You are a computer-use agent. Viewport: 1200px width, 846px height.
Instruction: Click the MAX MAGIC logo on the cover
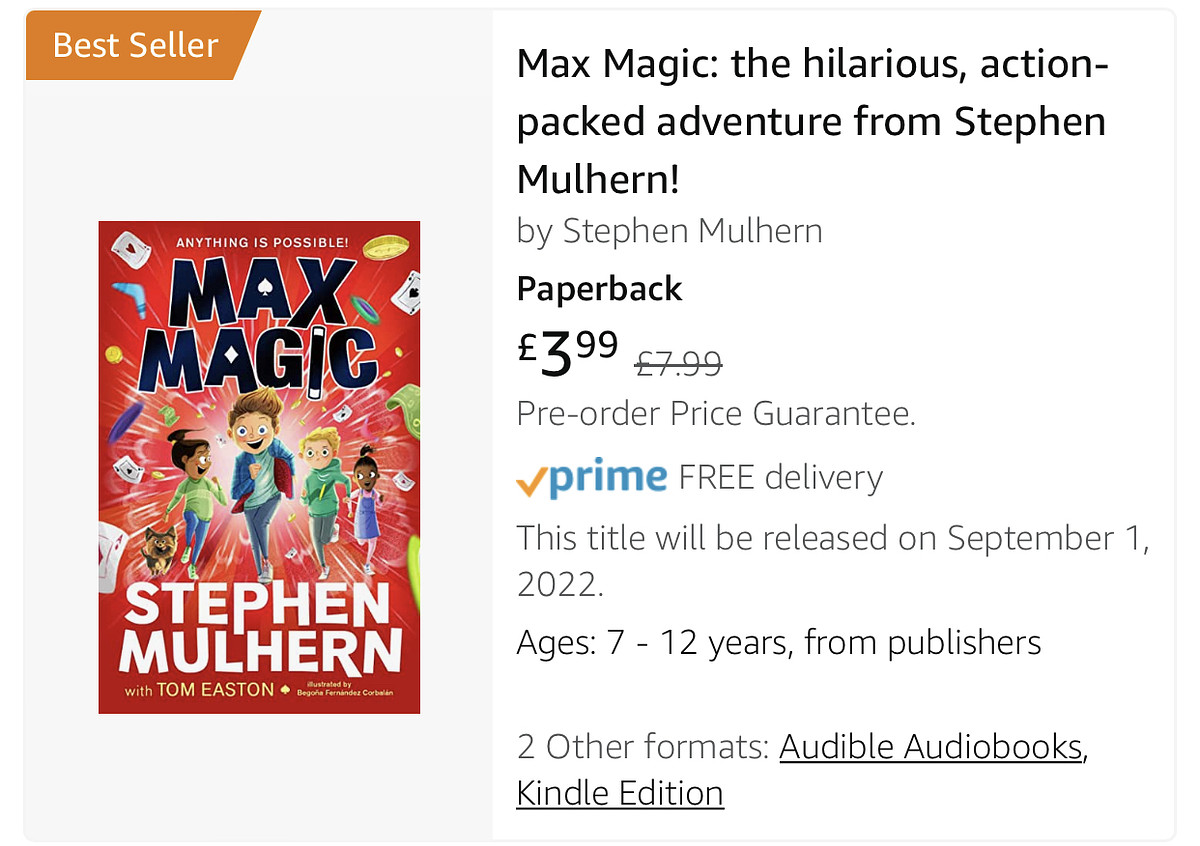(x=263, y=325)
